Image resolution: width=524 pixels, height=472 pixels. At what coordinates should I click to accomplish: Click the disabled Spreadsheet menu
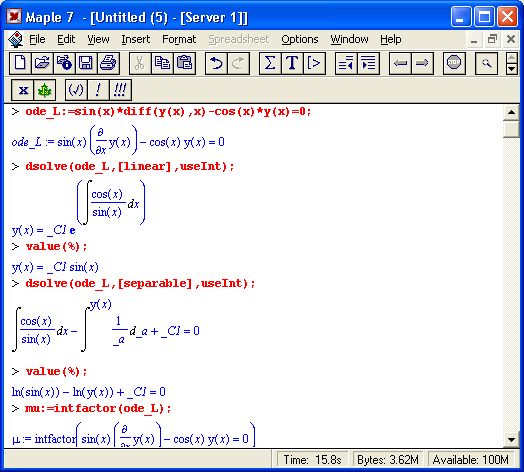pyautogui.click(x=239, y=39)
